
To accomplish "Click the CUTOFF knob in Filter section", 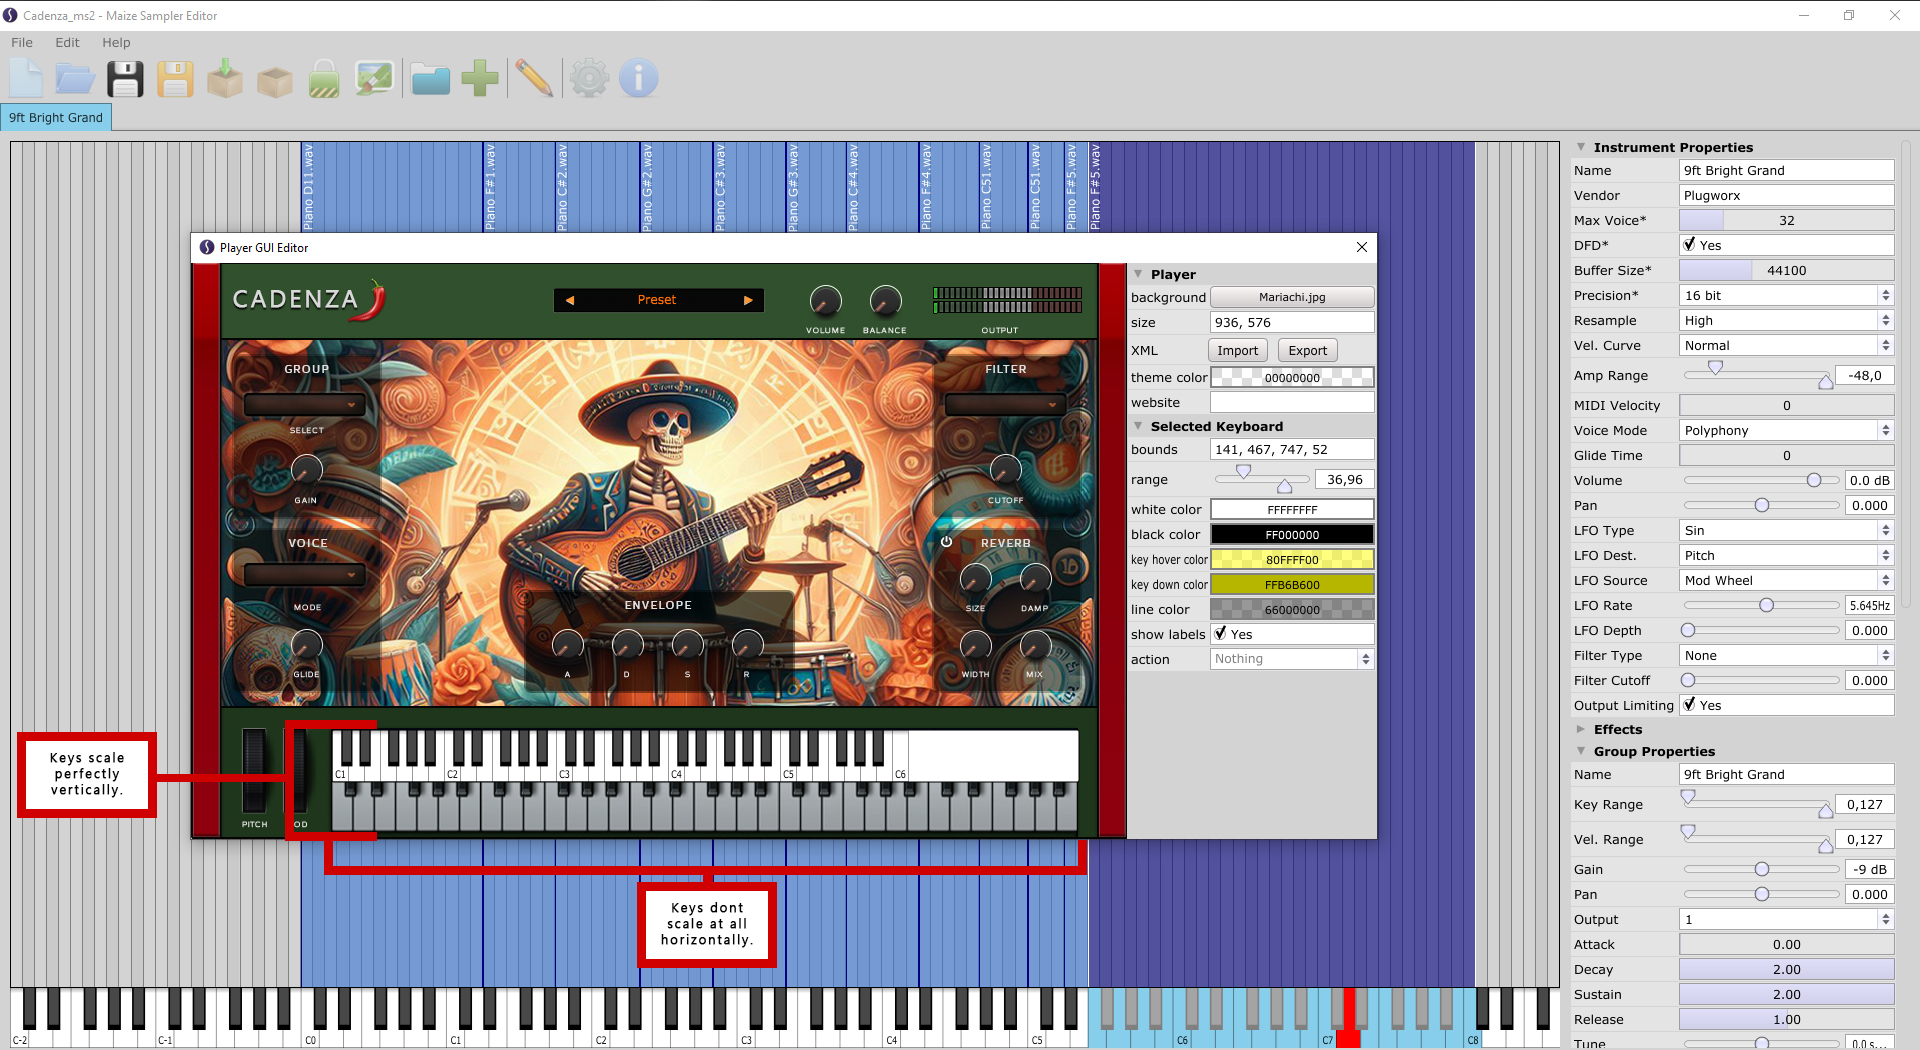I will (x=1005, y=469).
